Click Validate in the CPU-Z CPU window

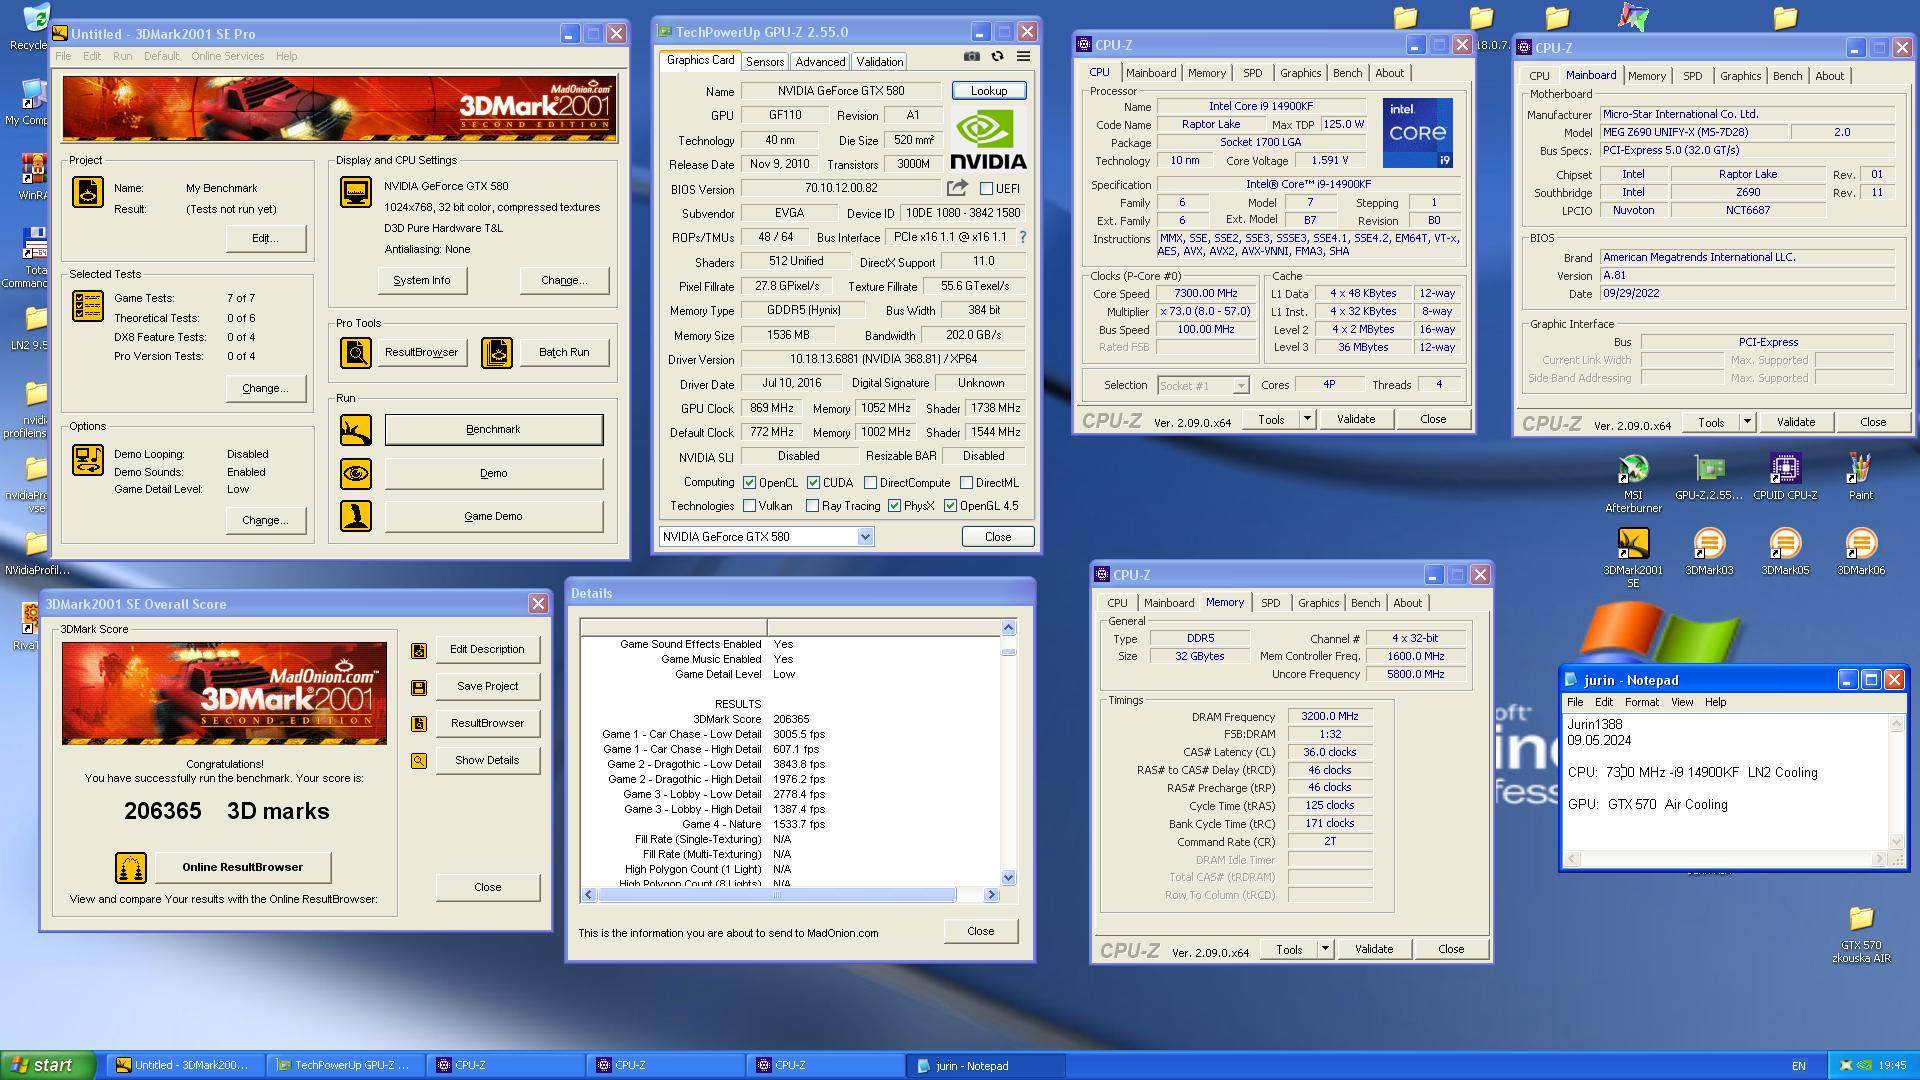click(x=1356, y=419)
